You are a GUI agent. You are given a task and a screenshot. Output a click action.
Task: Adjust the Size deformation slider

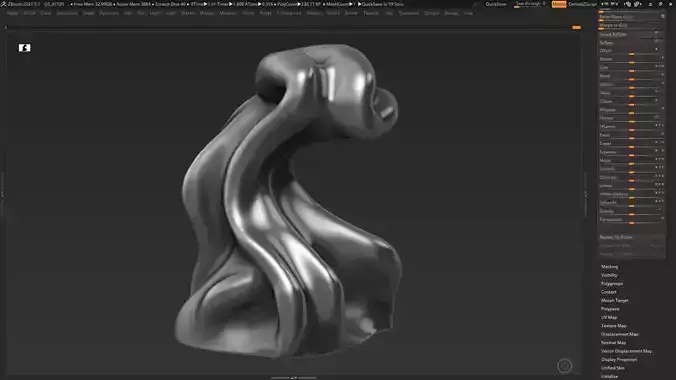pos(632,68)
